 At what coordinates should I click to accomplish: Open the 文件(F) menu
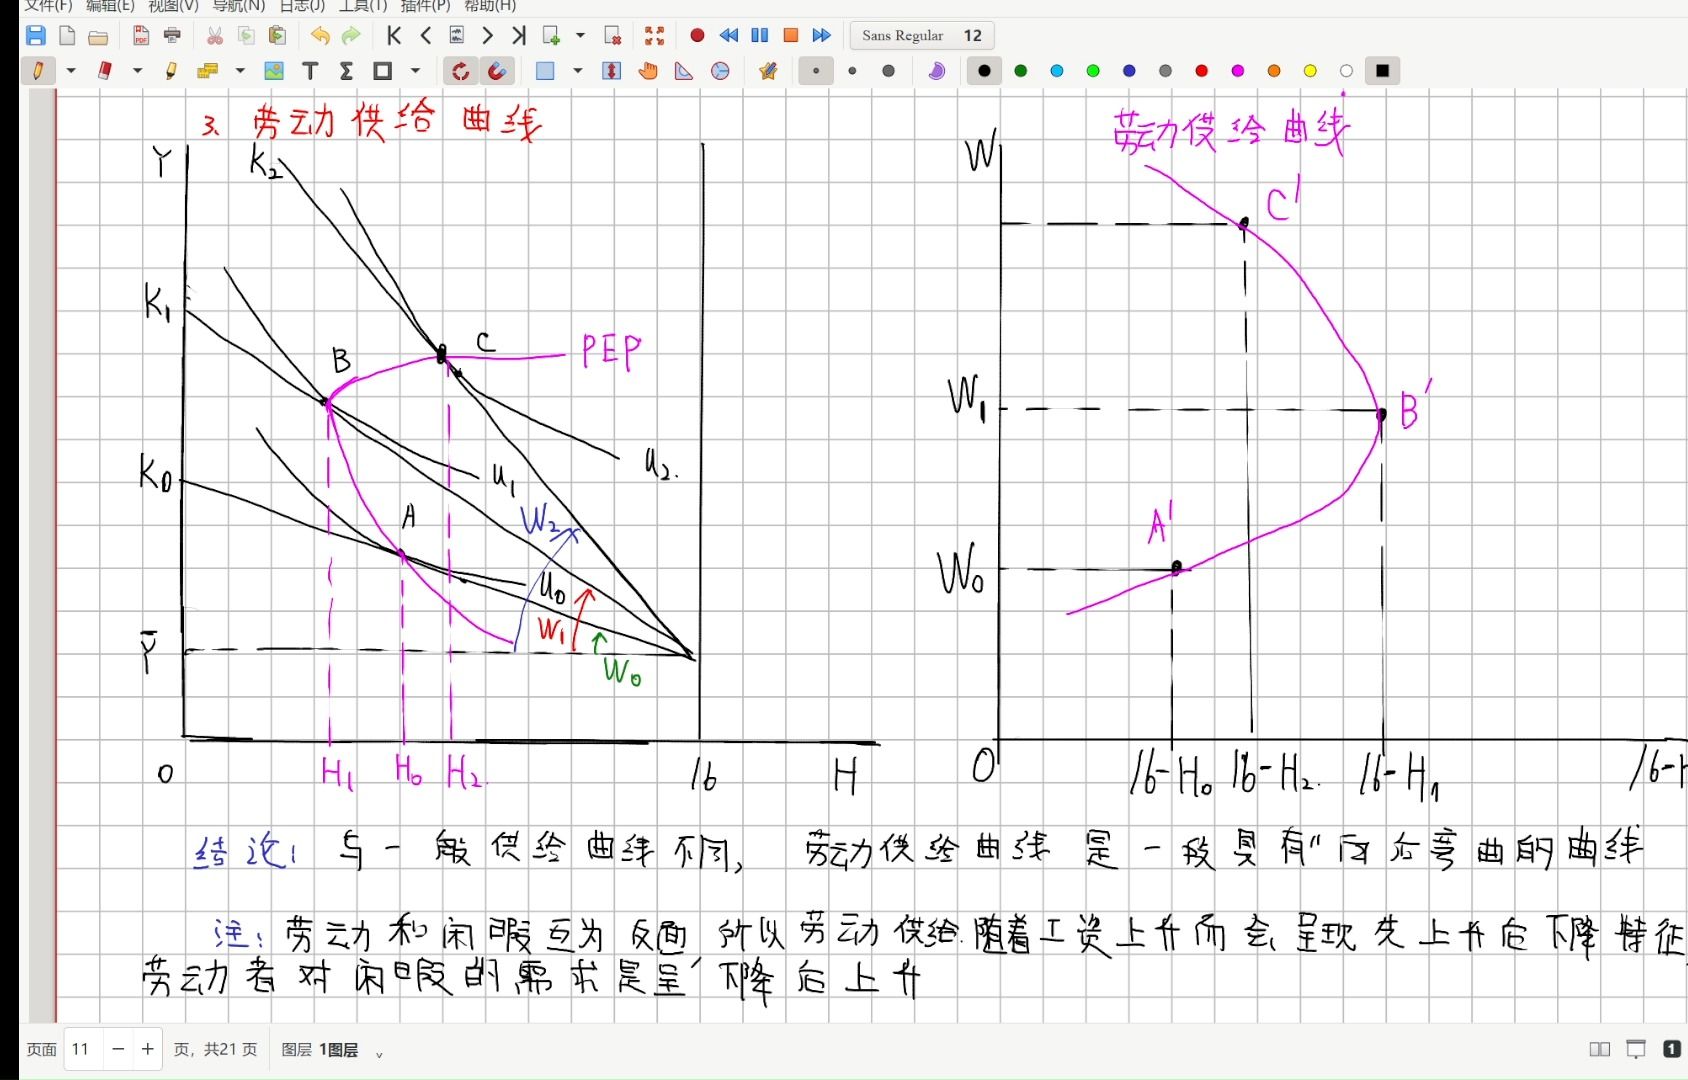click(x=48, y=6)
